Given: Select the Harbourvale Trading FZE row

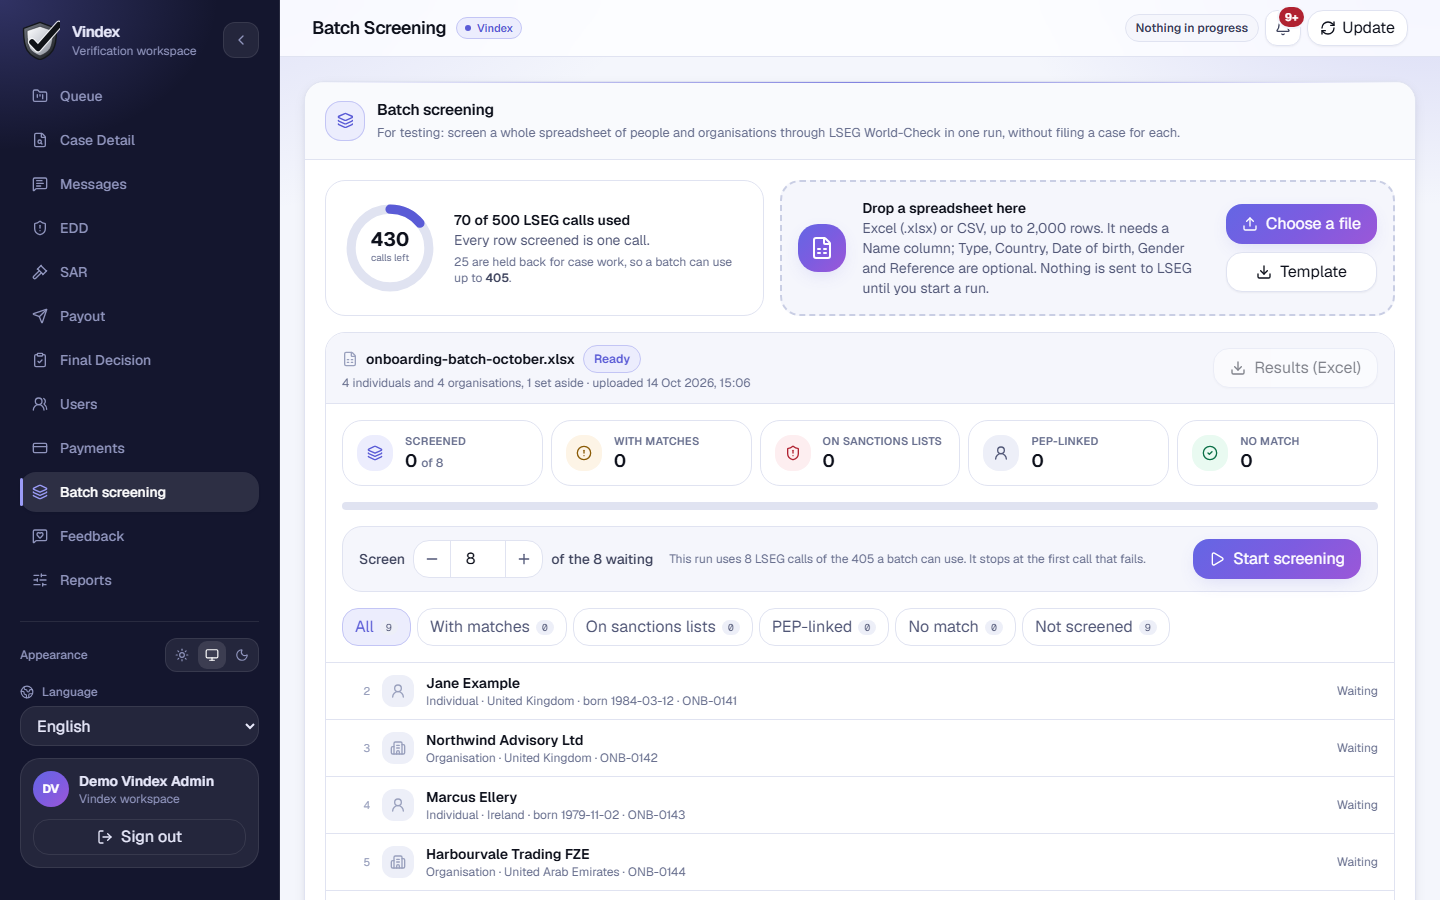Looking at the screenshot, I should 860,862.
